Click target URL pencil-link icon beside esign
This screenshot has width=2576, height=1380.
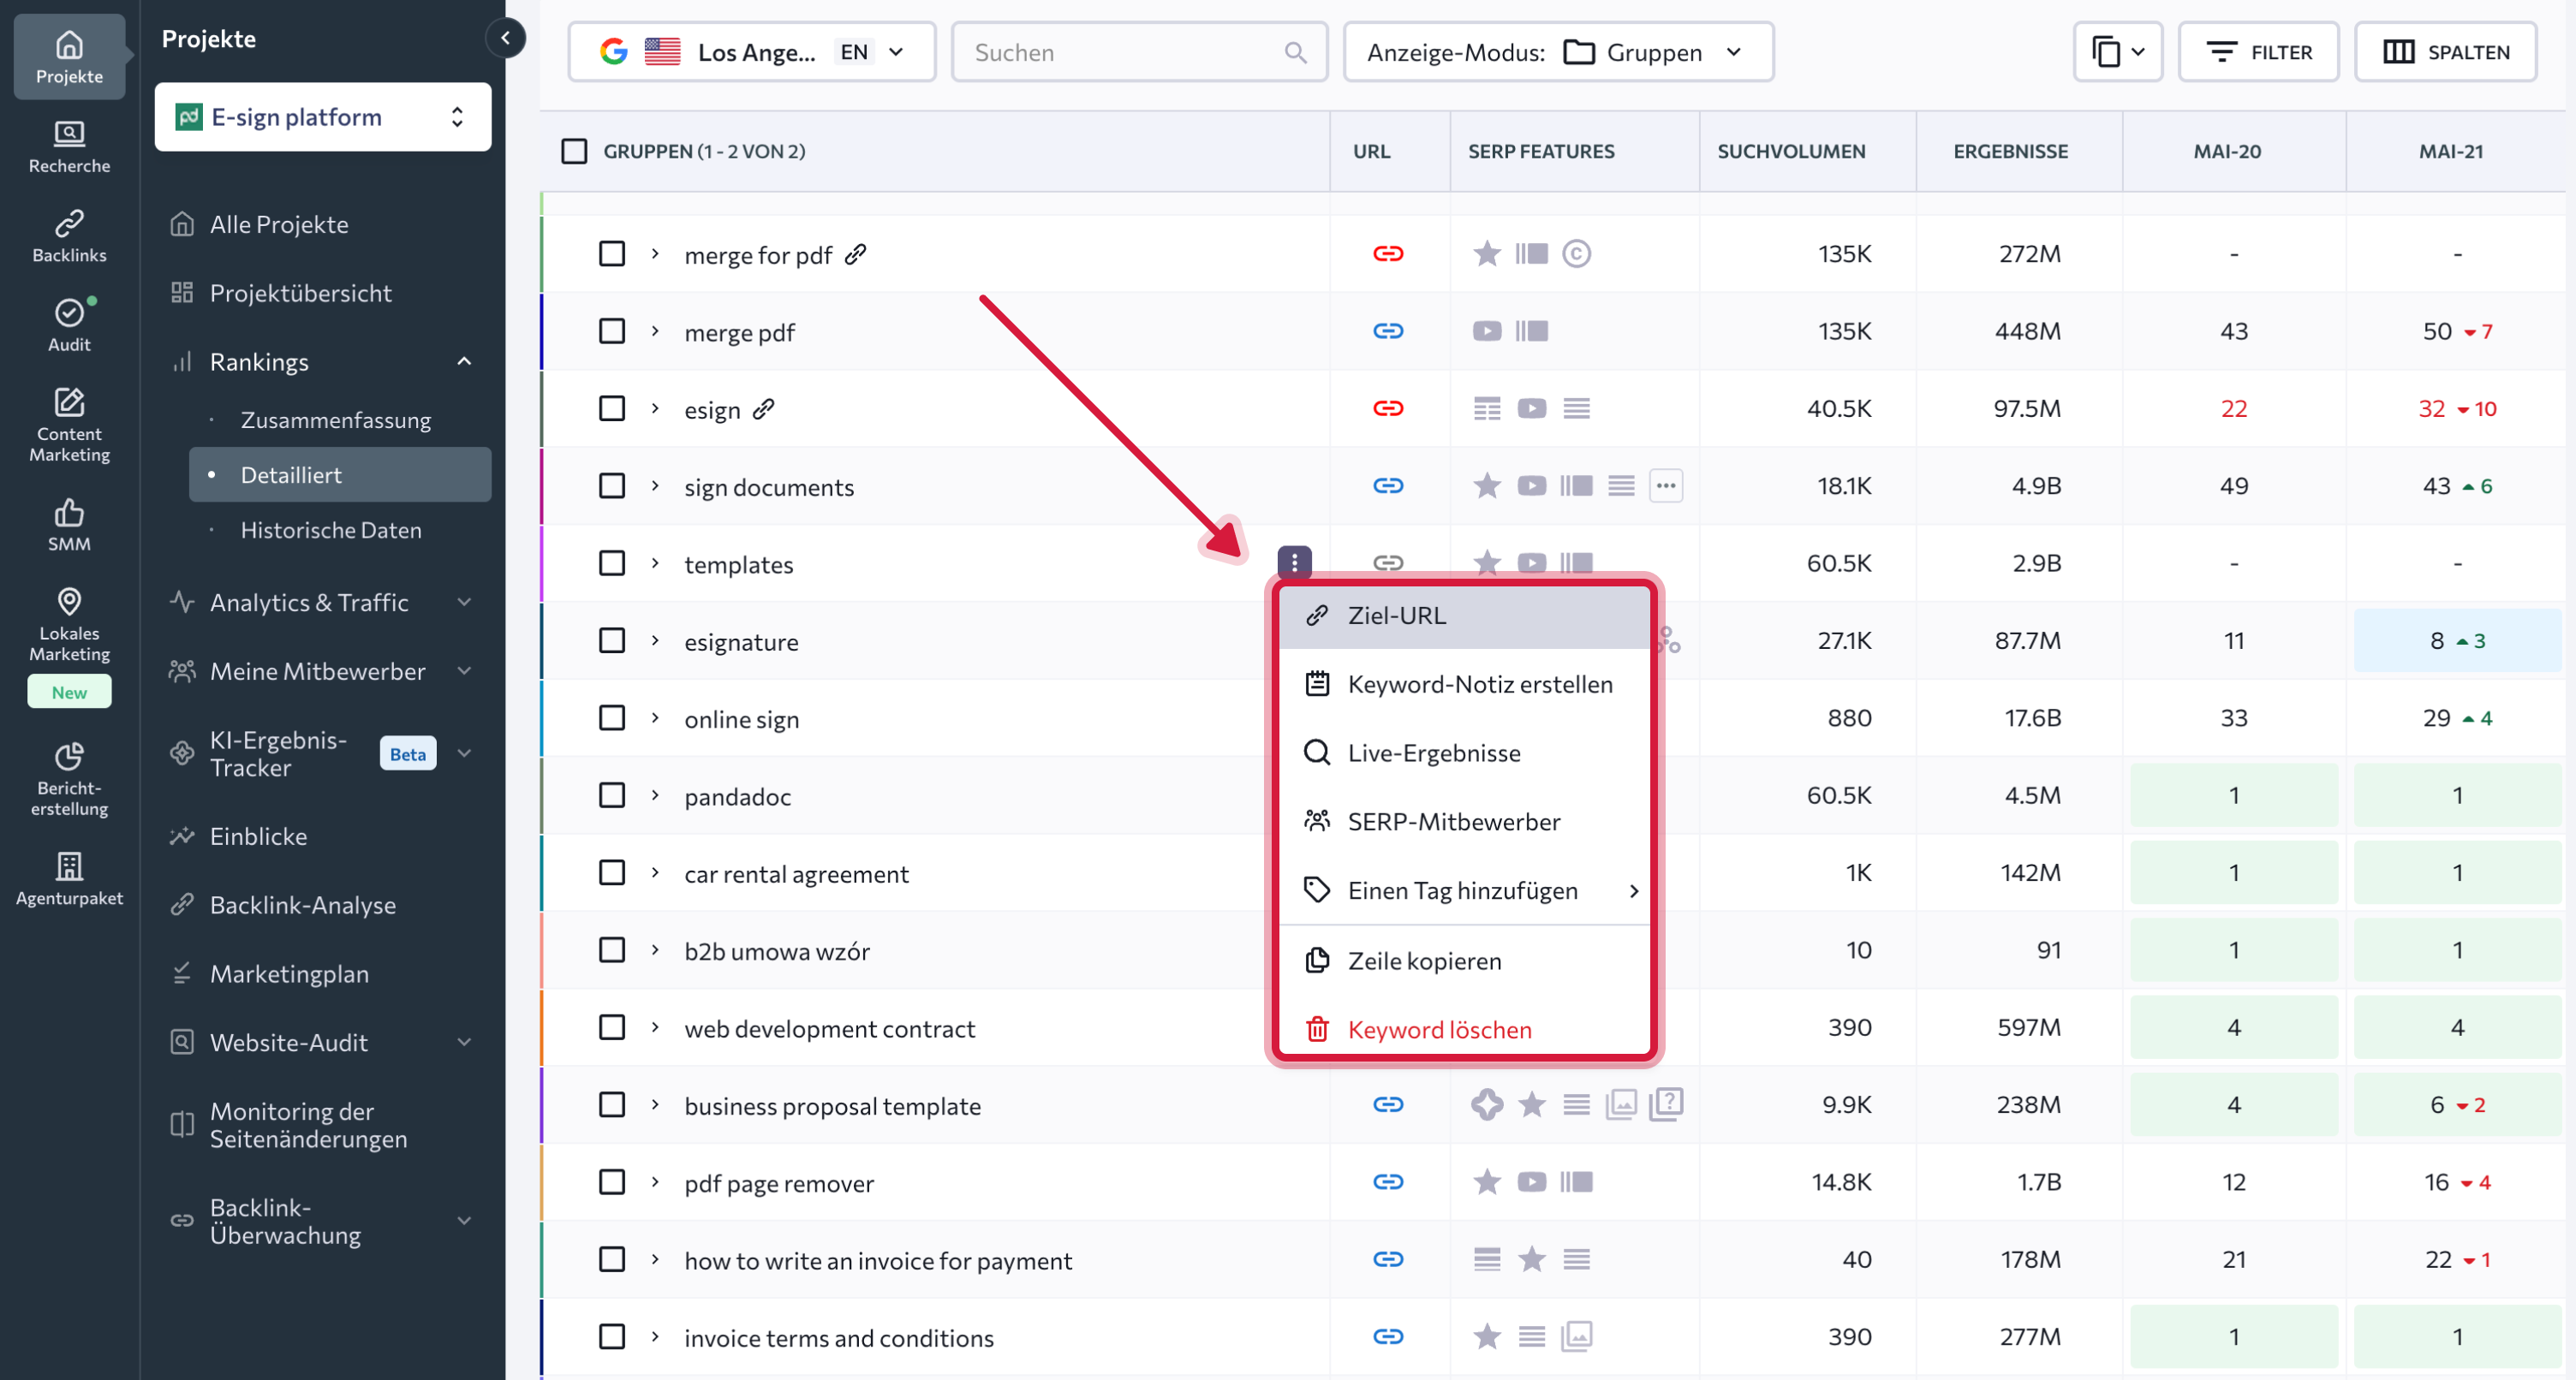tap(764, 409)
